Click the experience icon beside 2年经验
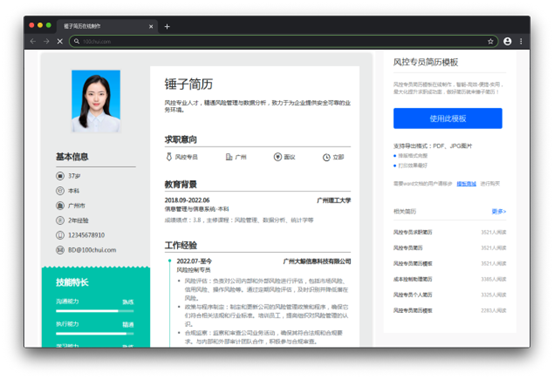 (x=60, y=220)
